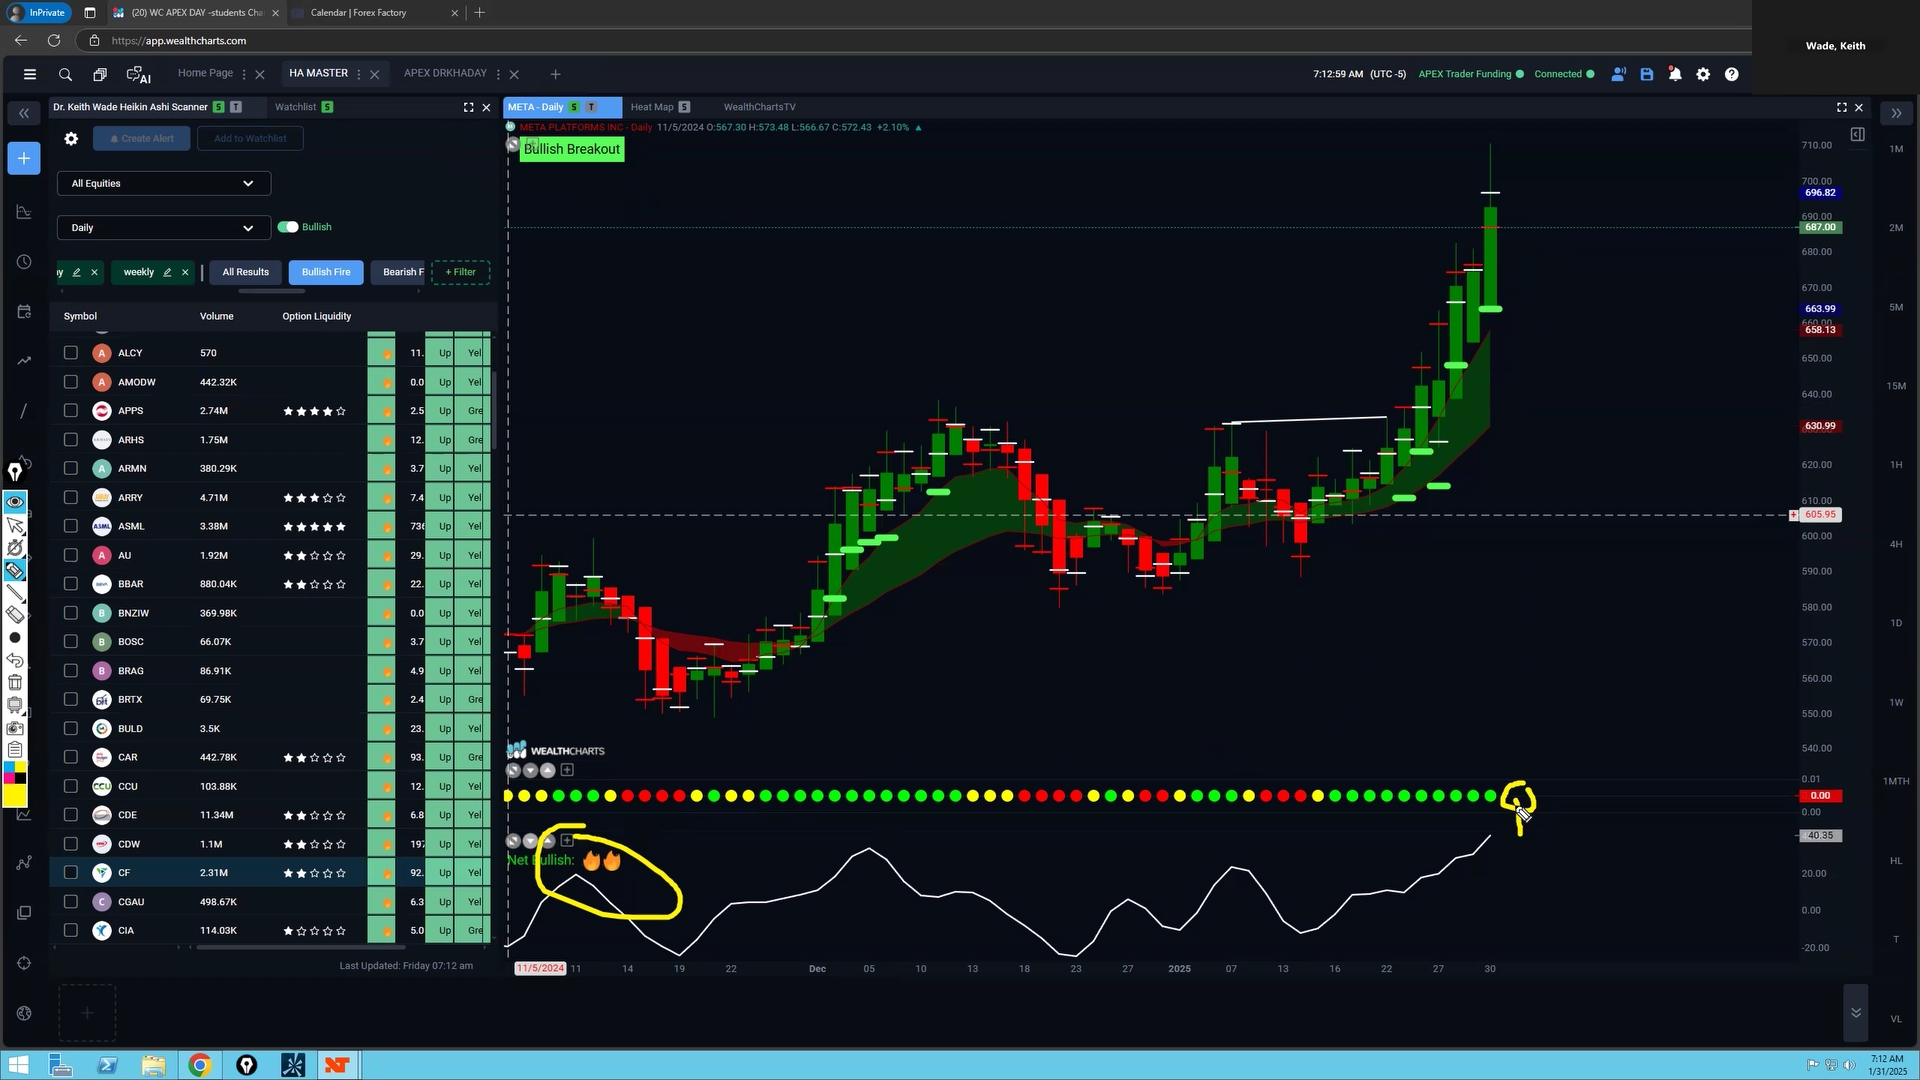1920x1080 pixels.
Task: Pick the yellow color swatch
Action: click(x=15, y=796)
